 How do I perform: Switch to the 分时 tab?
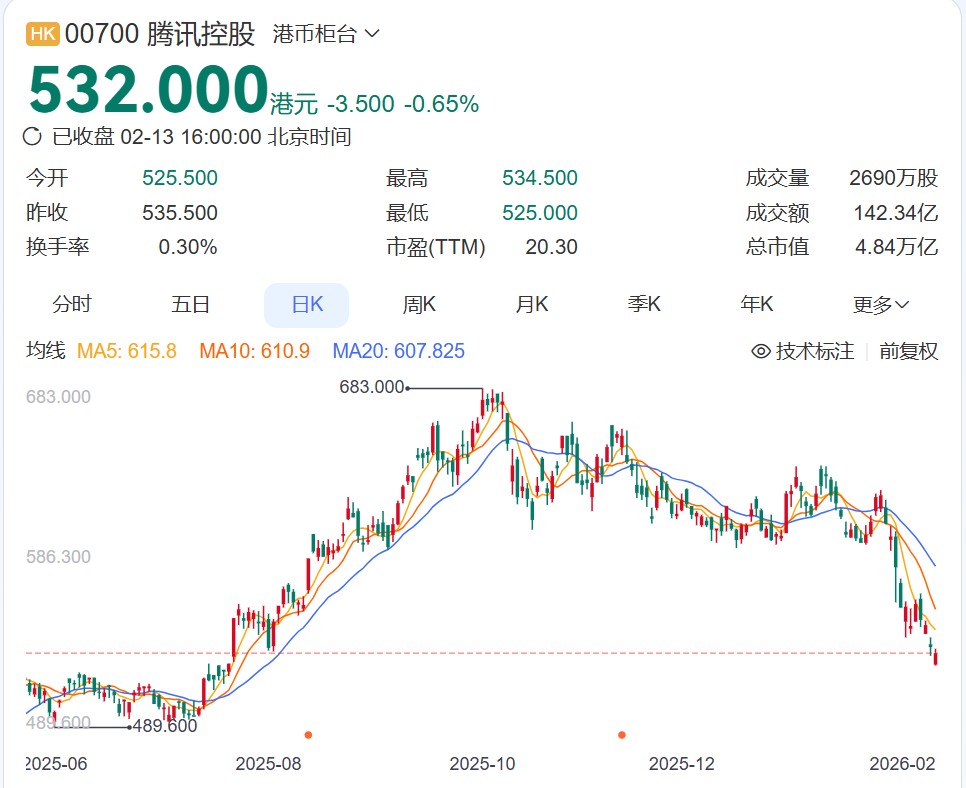72,304
